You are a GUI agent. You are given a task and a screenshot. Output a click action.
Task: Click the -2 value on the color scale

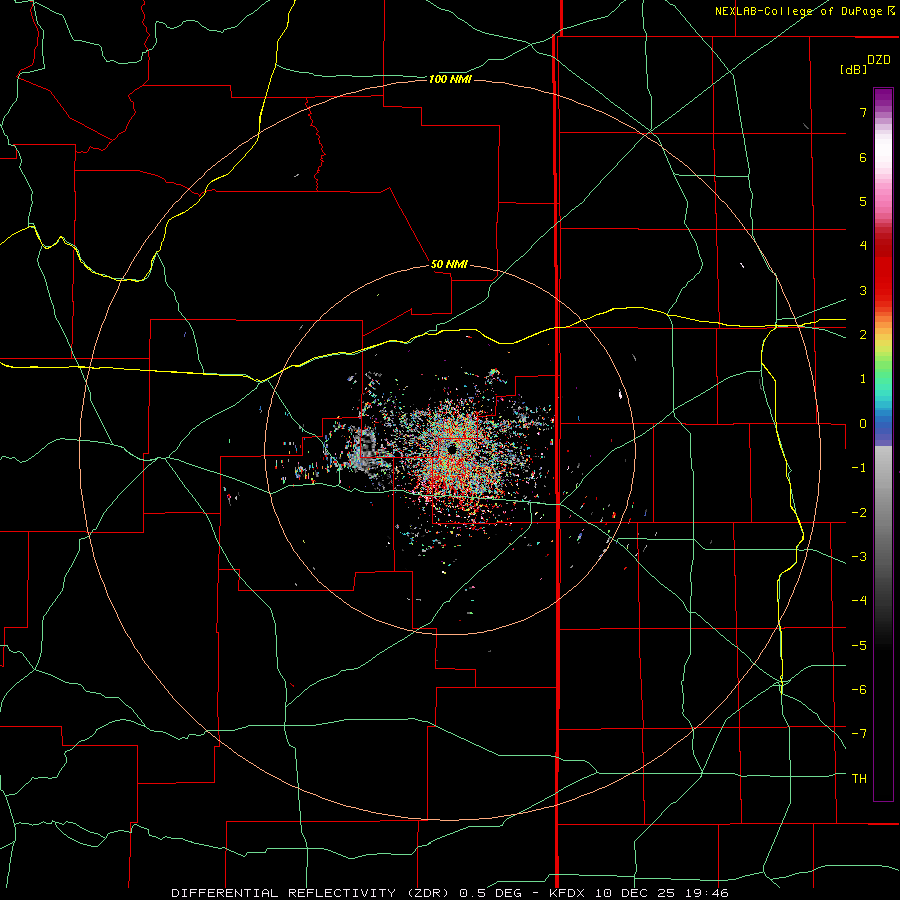[x=859, y=513]
